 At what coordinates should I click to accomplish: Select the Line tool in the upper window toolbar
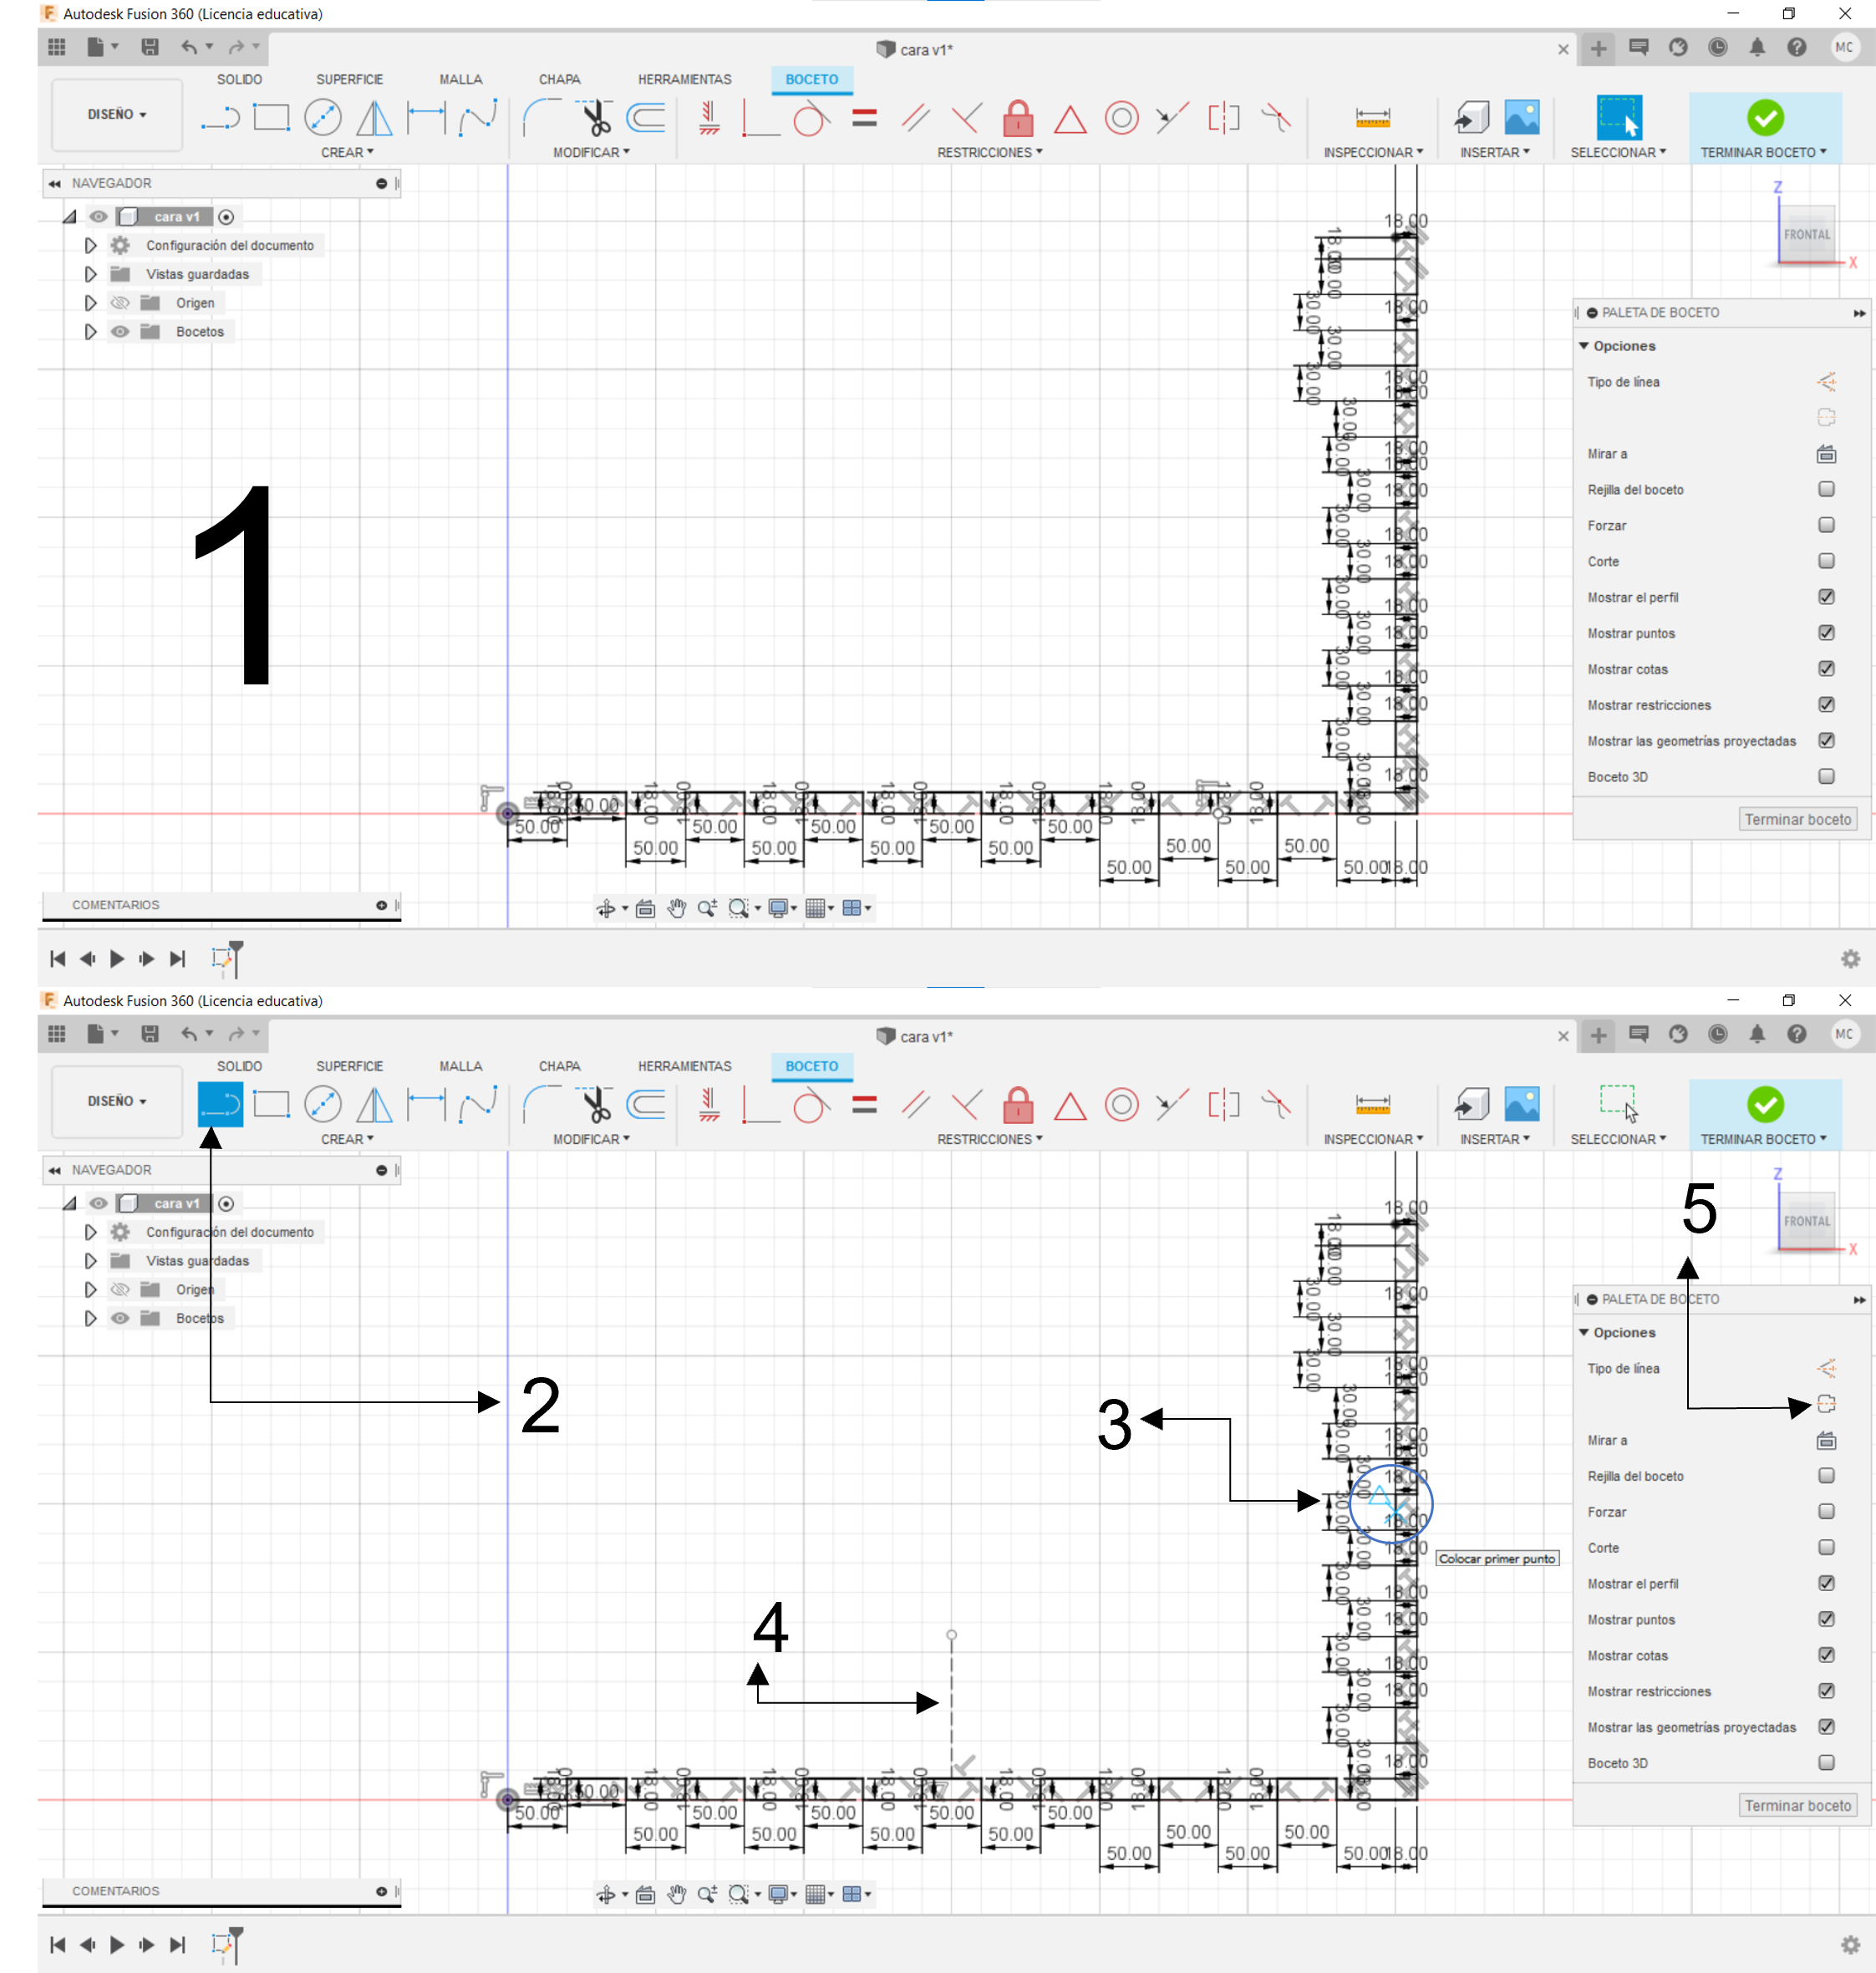tap(220, 118)
